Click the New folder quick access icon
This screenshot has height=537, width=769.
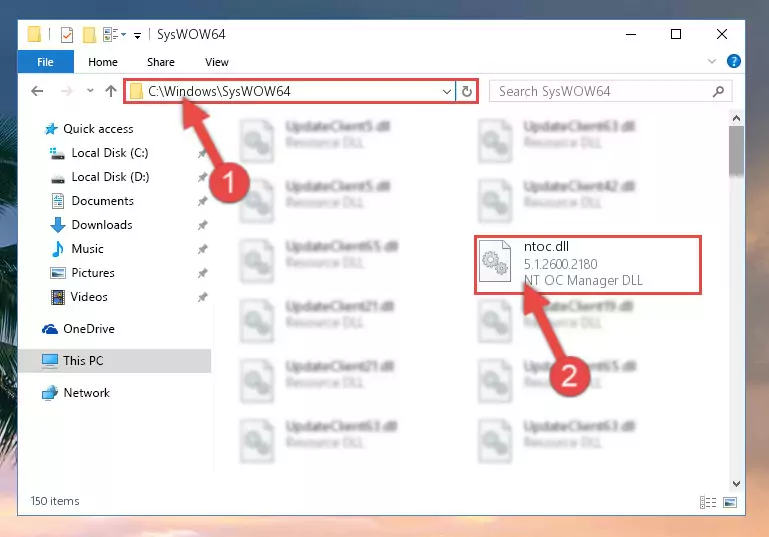coord(89,35)
